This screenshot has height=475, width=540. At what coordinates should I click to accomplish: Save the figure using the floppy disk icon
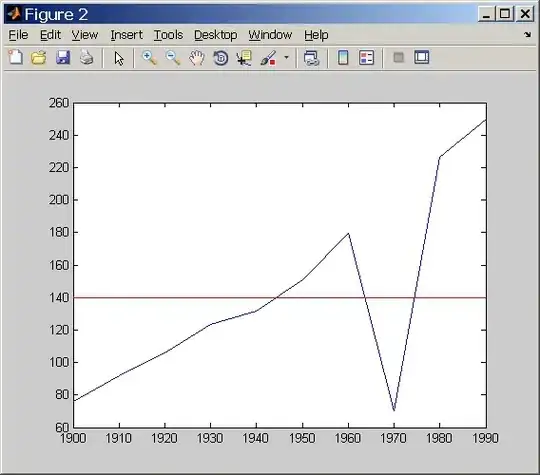pos(63,58)
